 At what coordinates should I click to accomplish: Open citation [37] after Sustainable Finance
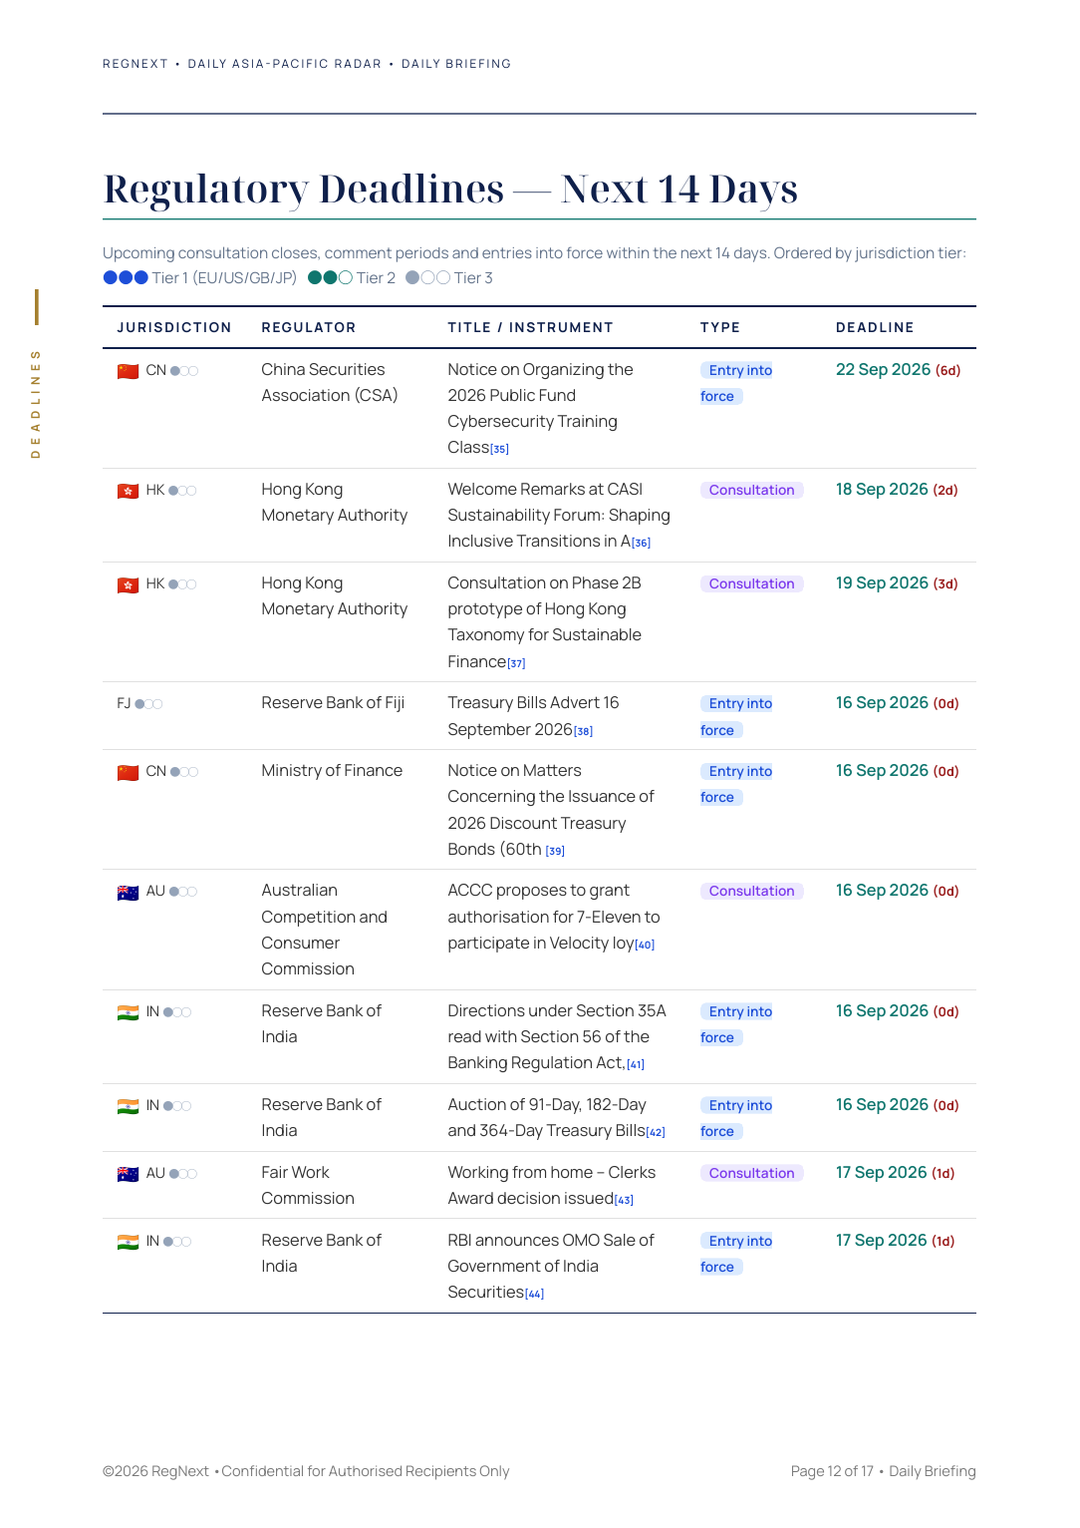pyautogui.click(x=516, y=663)
